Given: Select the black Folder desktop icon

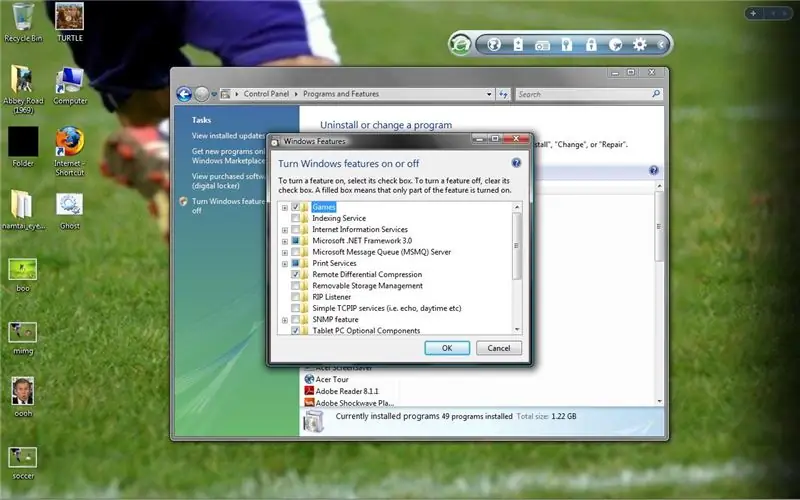Looking at the screenshot, I should click(x=23, y=147).
